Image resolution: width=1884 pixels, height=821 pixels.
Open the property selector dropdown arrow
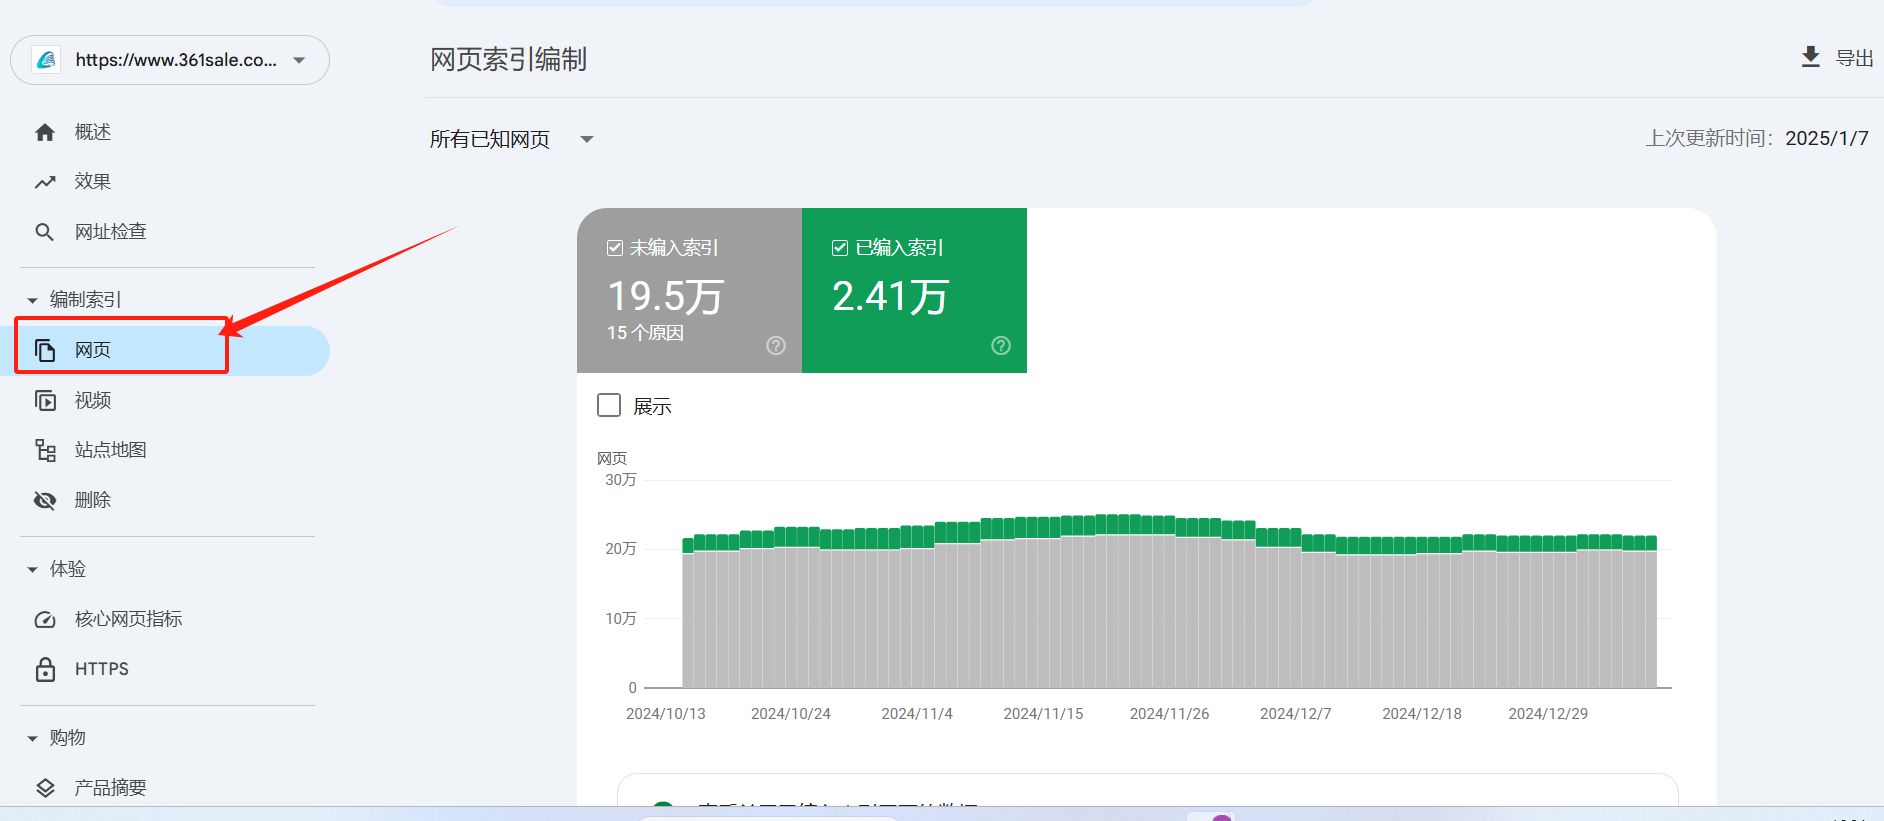[x=299, y=60]
